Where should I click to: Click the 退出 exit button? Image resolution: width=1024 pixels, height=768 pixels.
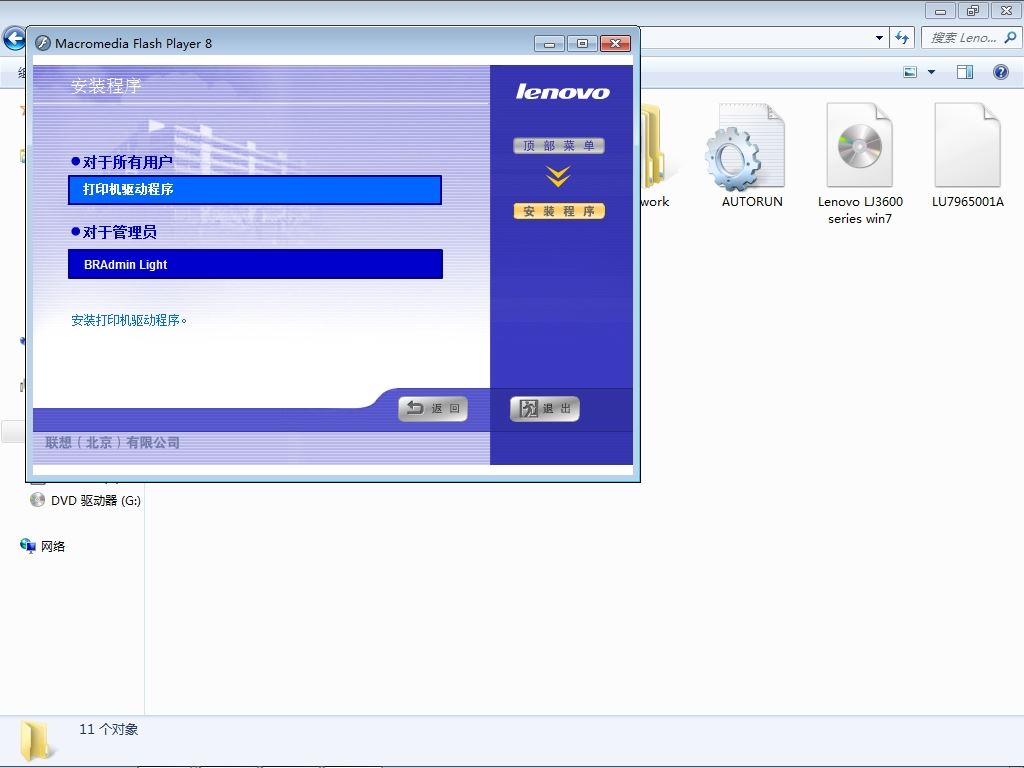[x=545, y=409]
